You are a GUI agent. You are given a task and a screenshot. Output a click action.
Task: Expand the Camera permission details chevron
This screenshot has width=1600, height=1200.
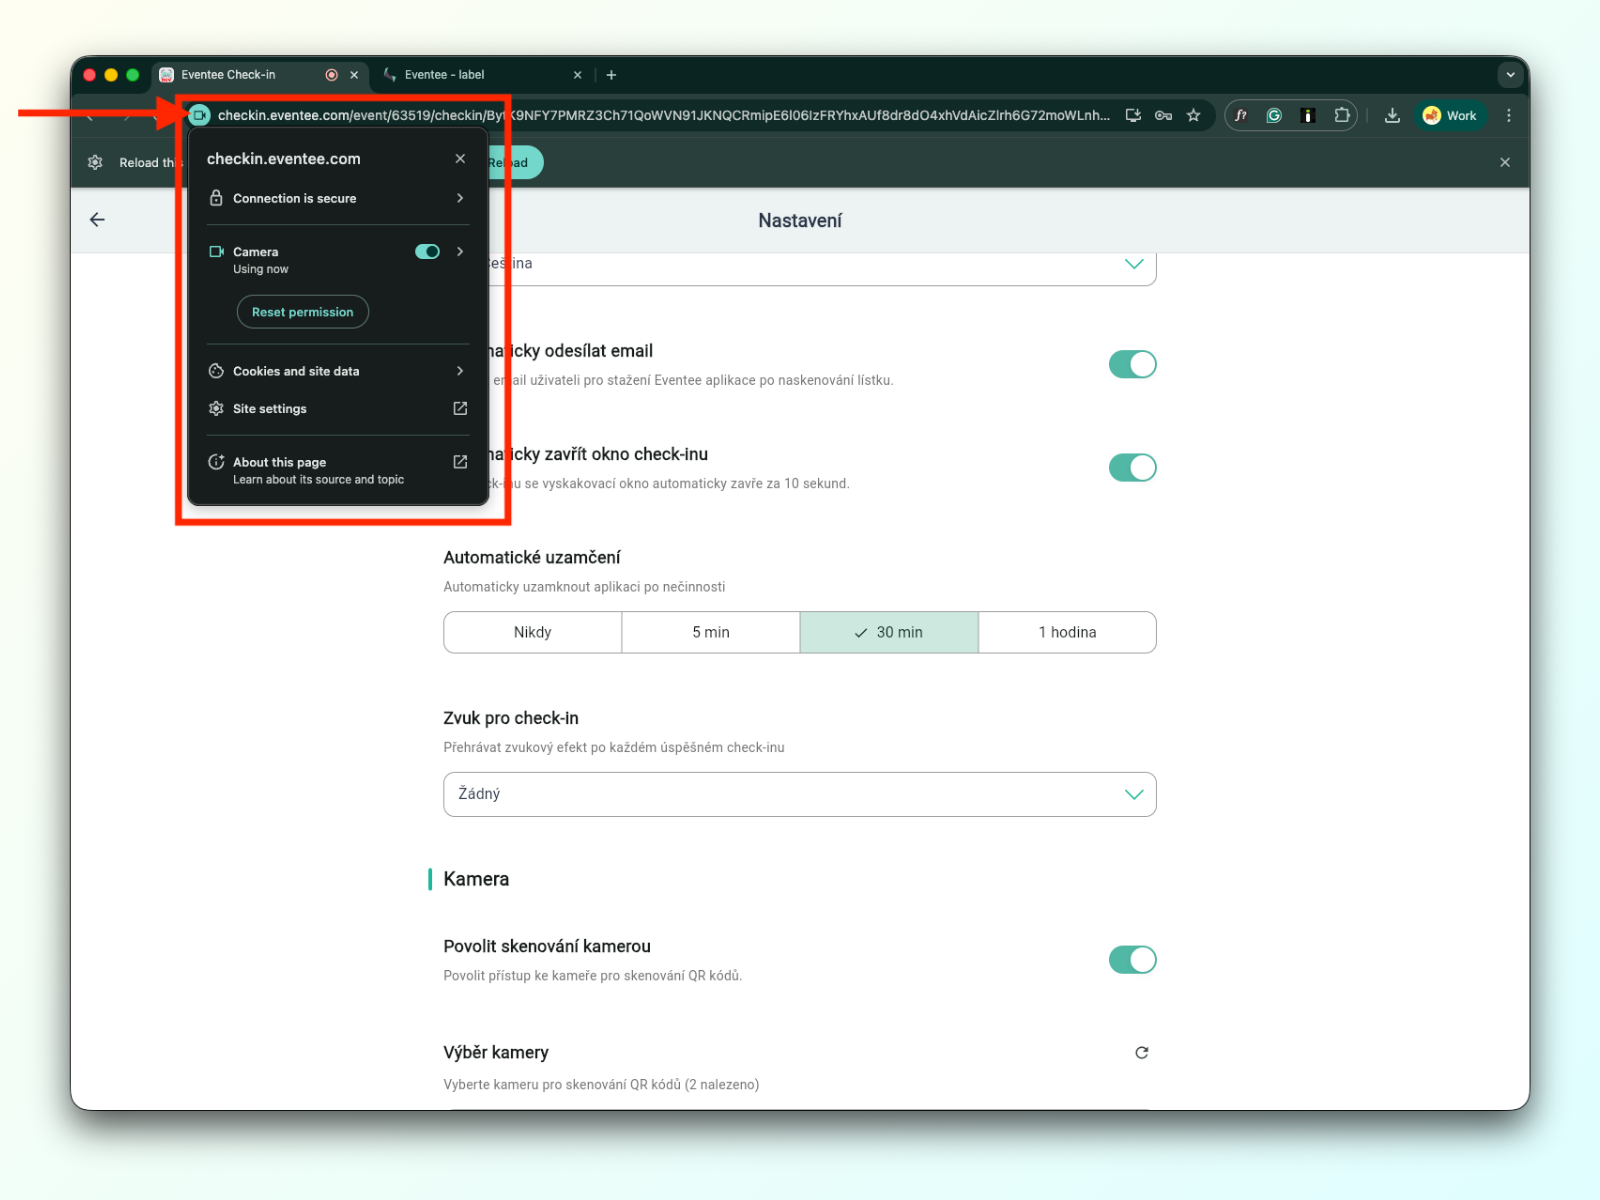[460, 252]
